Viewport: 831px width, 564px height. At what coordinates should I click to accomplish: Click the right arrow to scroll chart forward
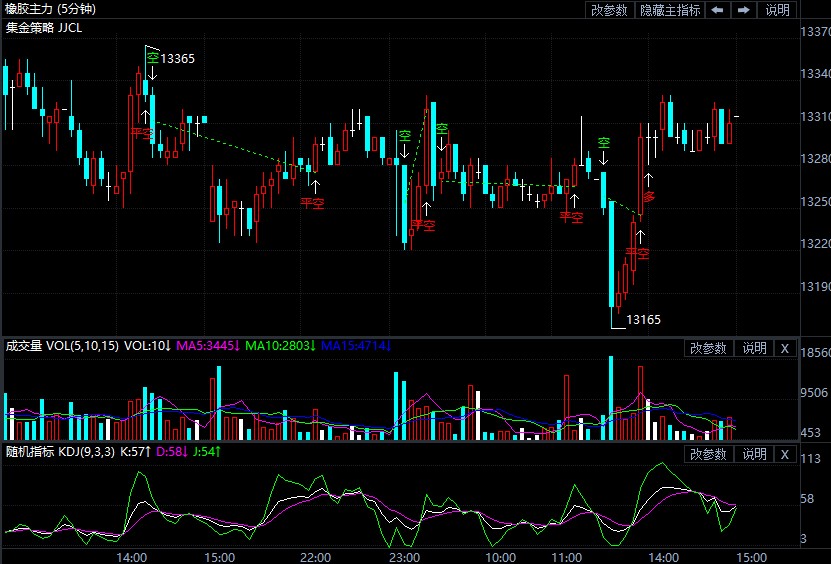click(x=743, y=10)
